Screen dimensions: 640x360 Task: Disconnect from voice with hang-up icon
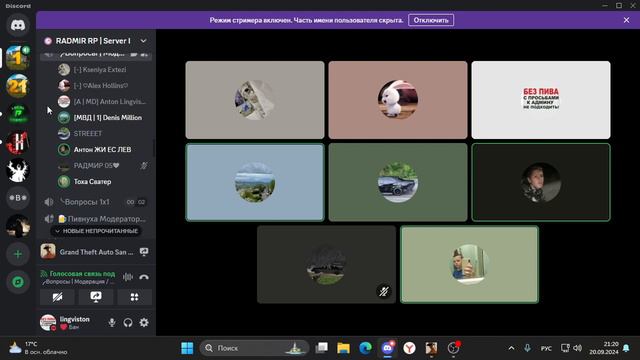144,277
